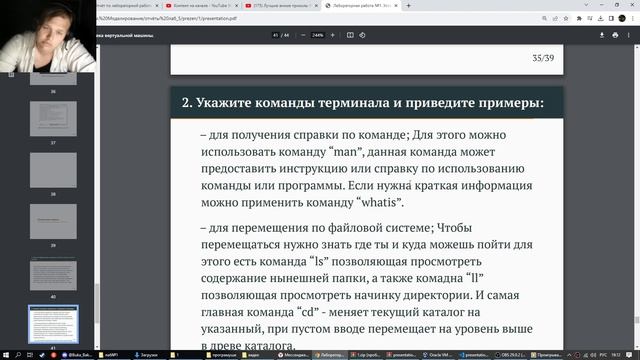640x360 pixels.
Task: Show hidden tray icons chevron
Action: pyautogui.click(x=569, y=355)
